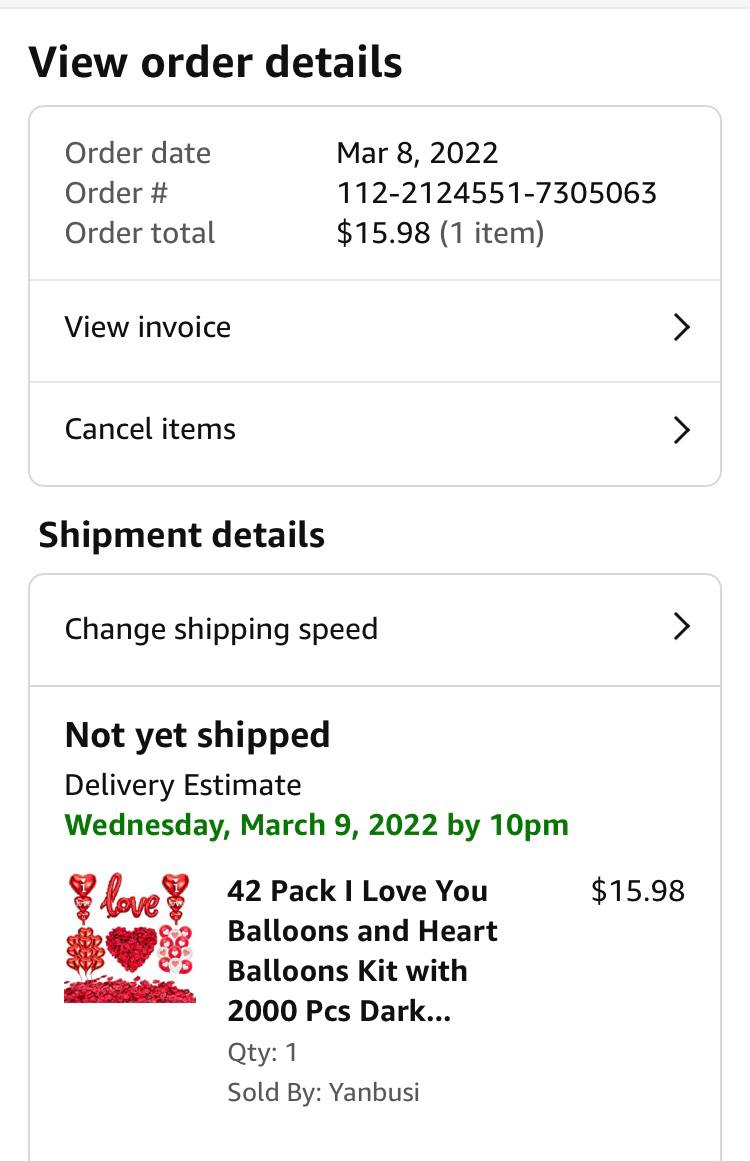Viewport: 750px width, 1161px height.
Task: Click the chevron beside View invoice
Action: [x=682, y=327]
